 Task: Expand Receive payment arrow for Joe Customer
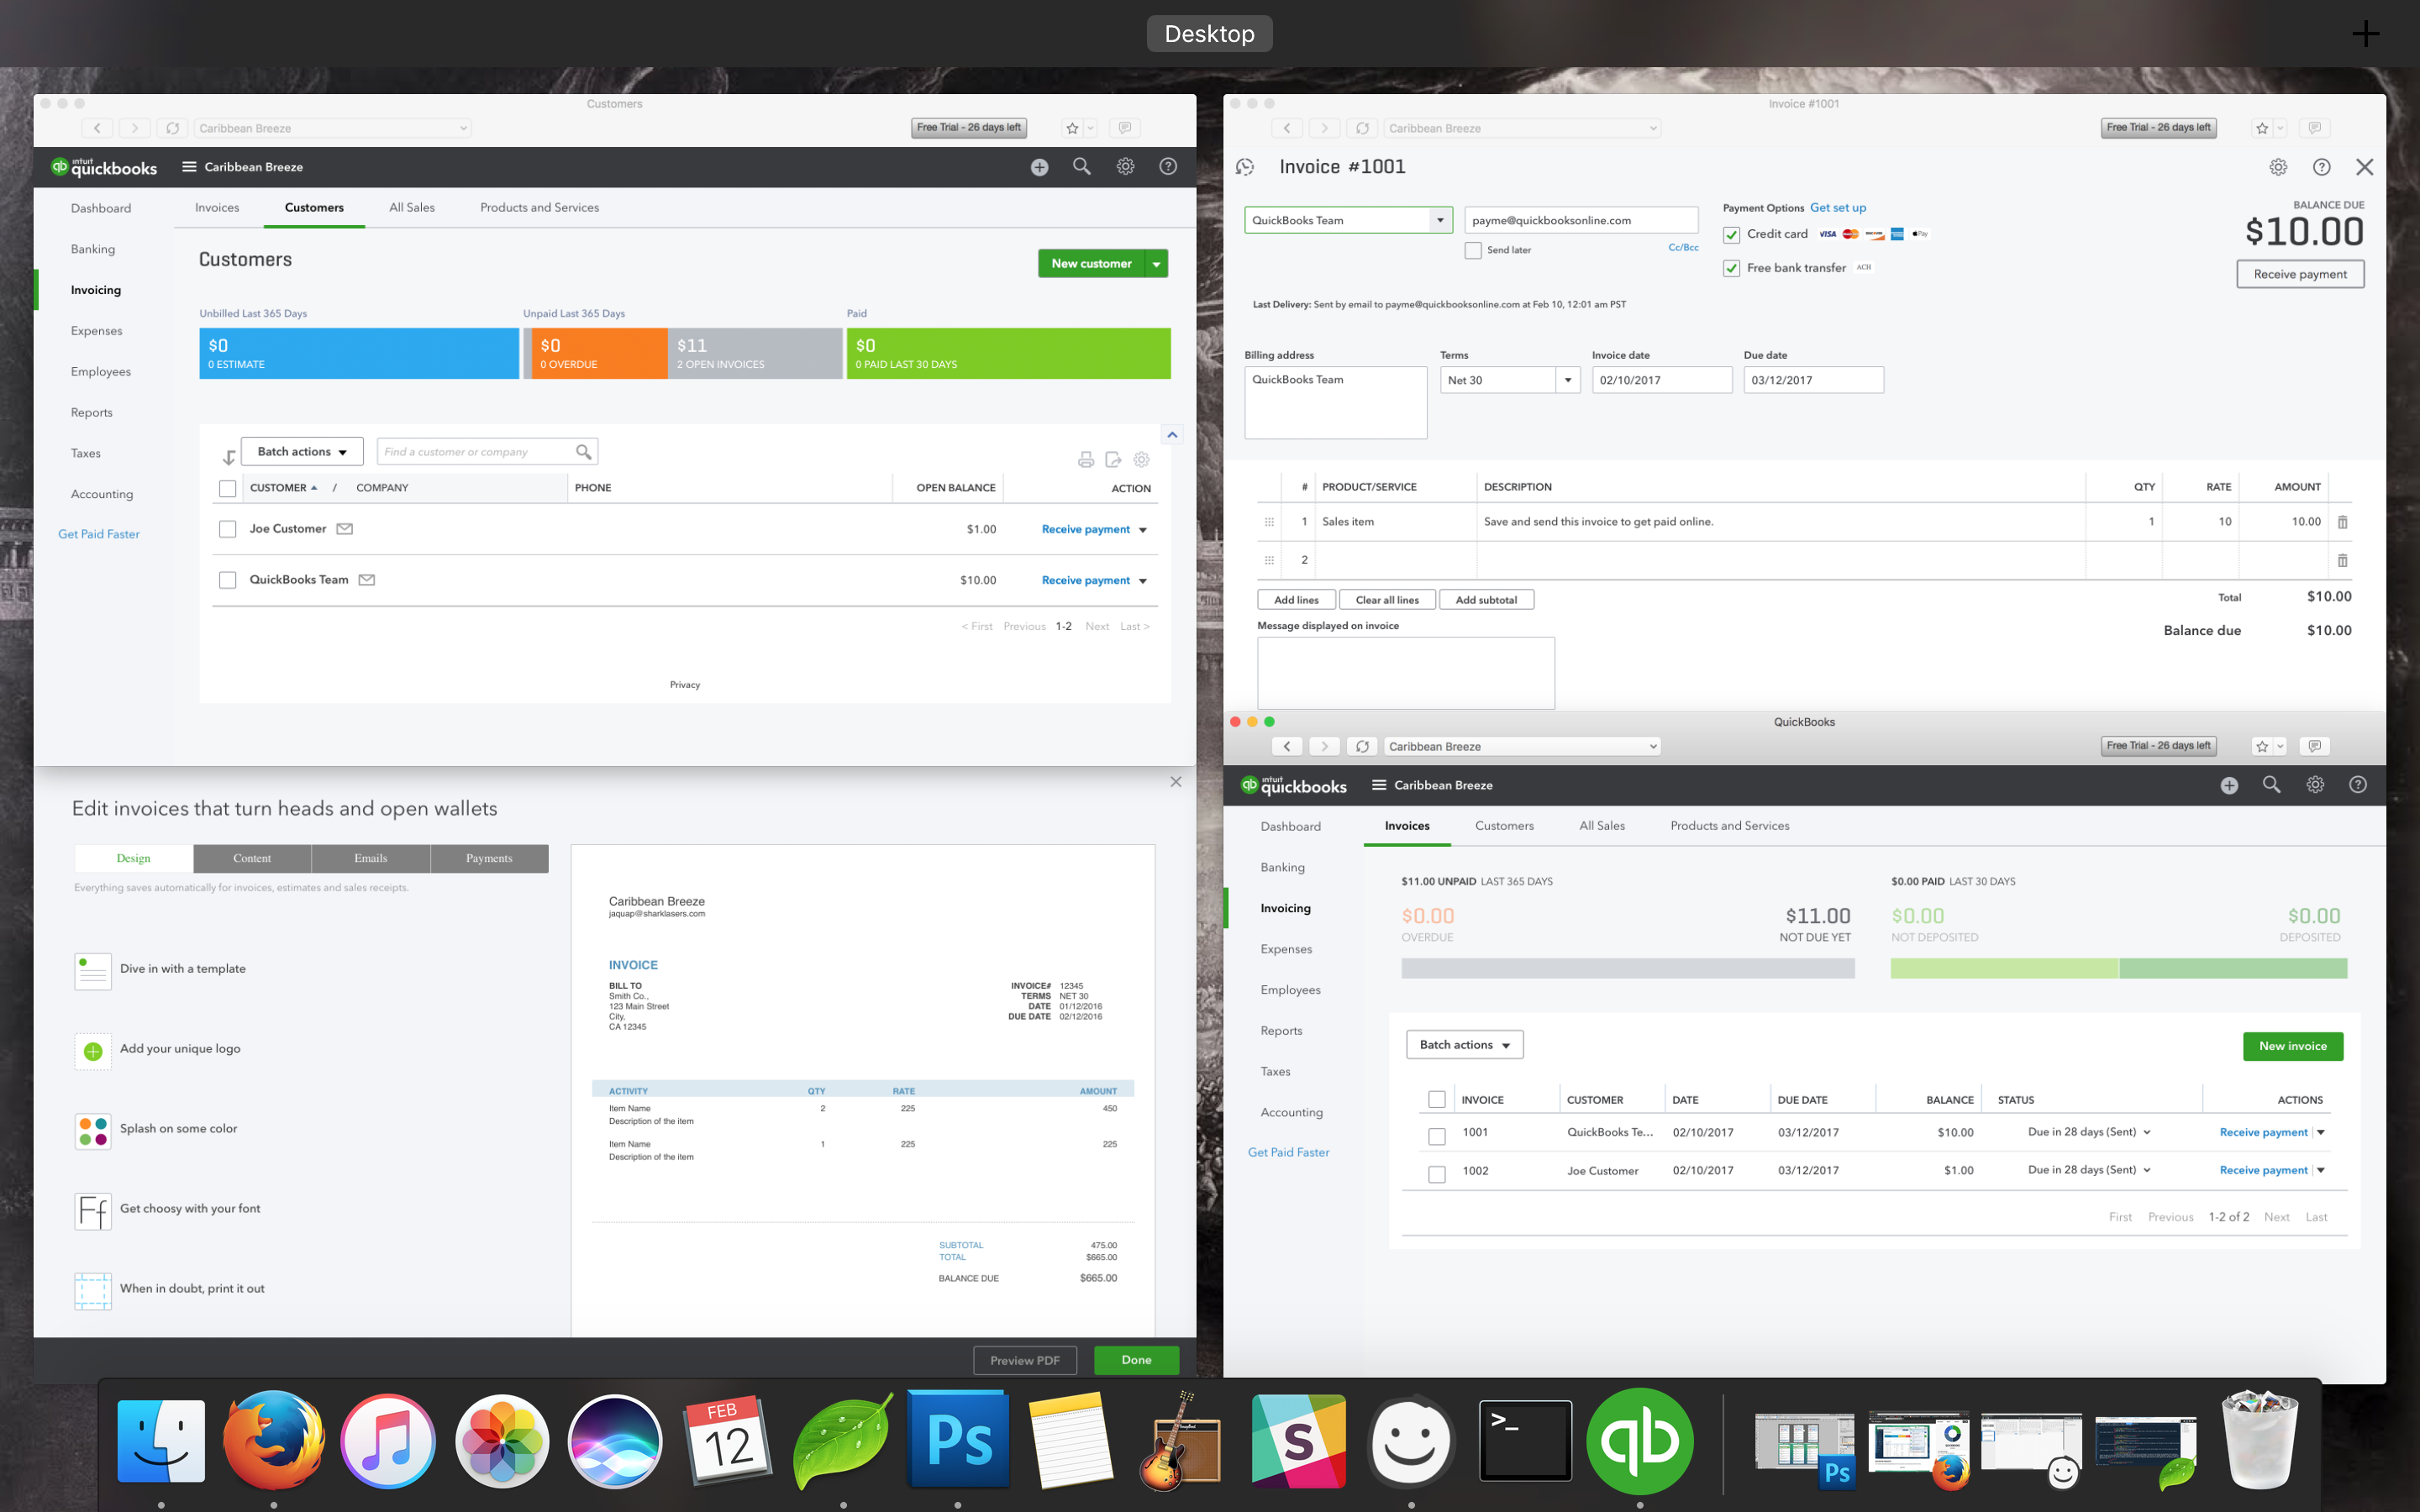tap(1143, 530)
